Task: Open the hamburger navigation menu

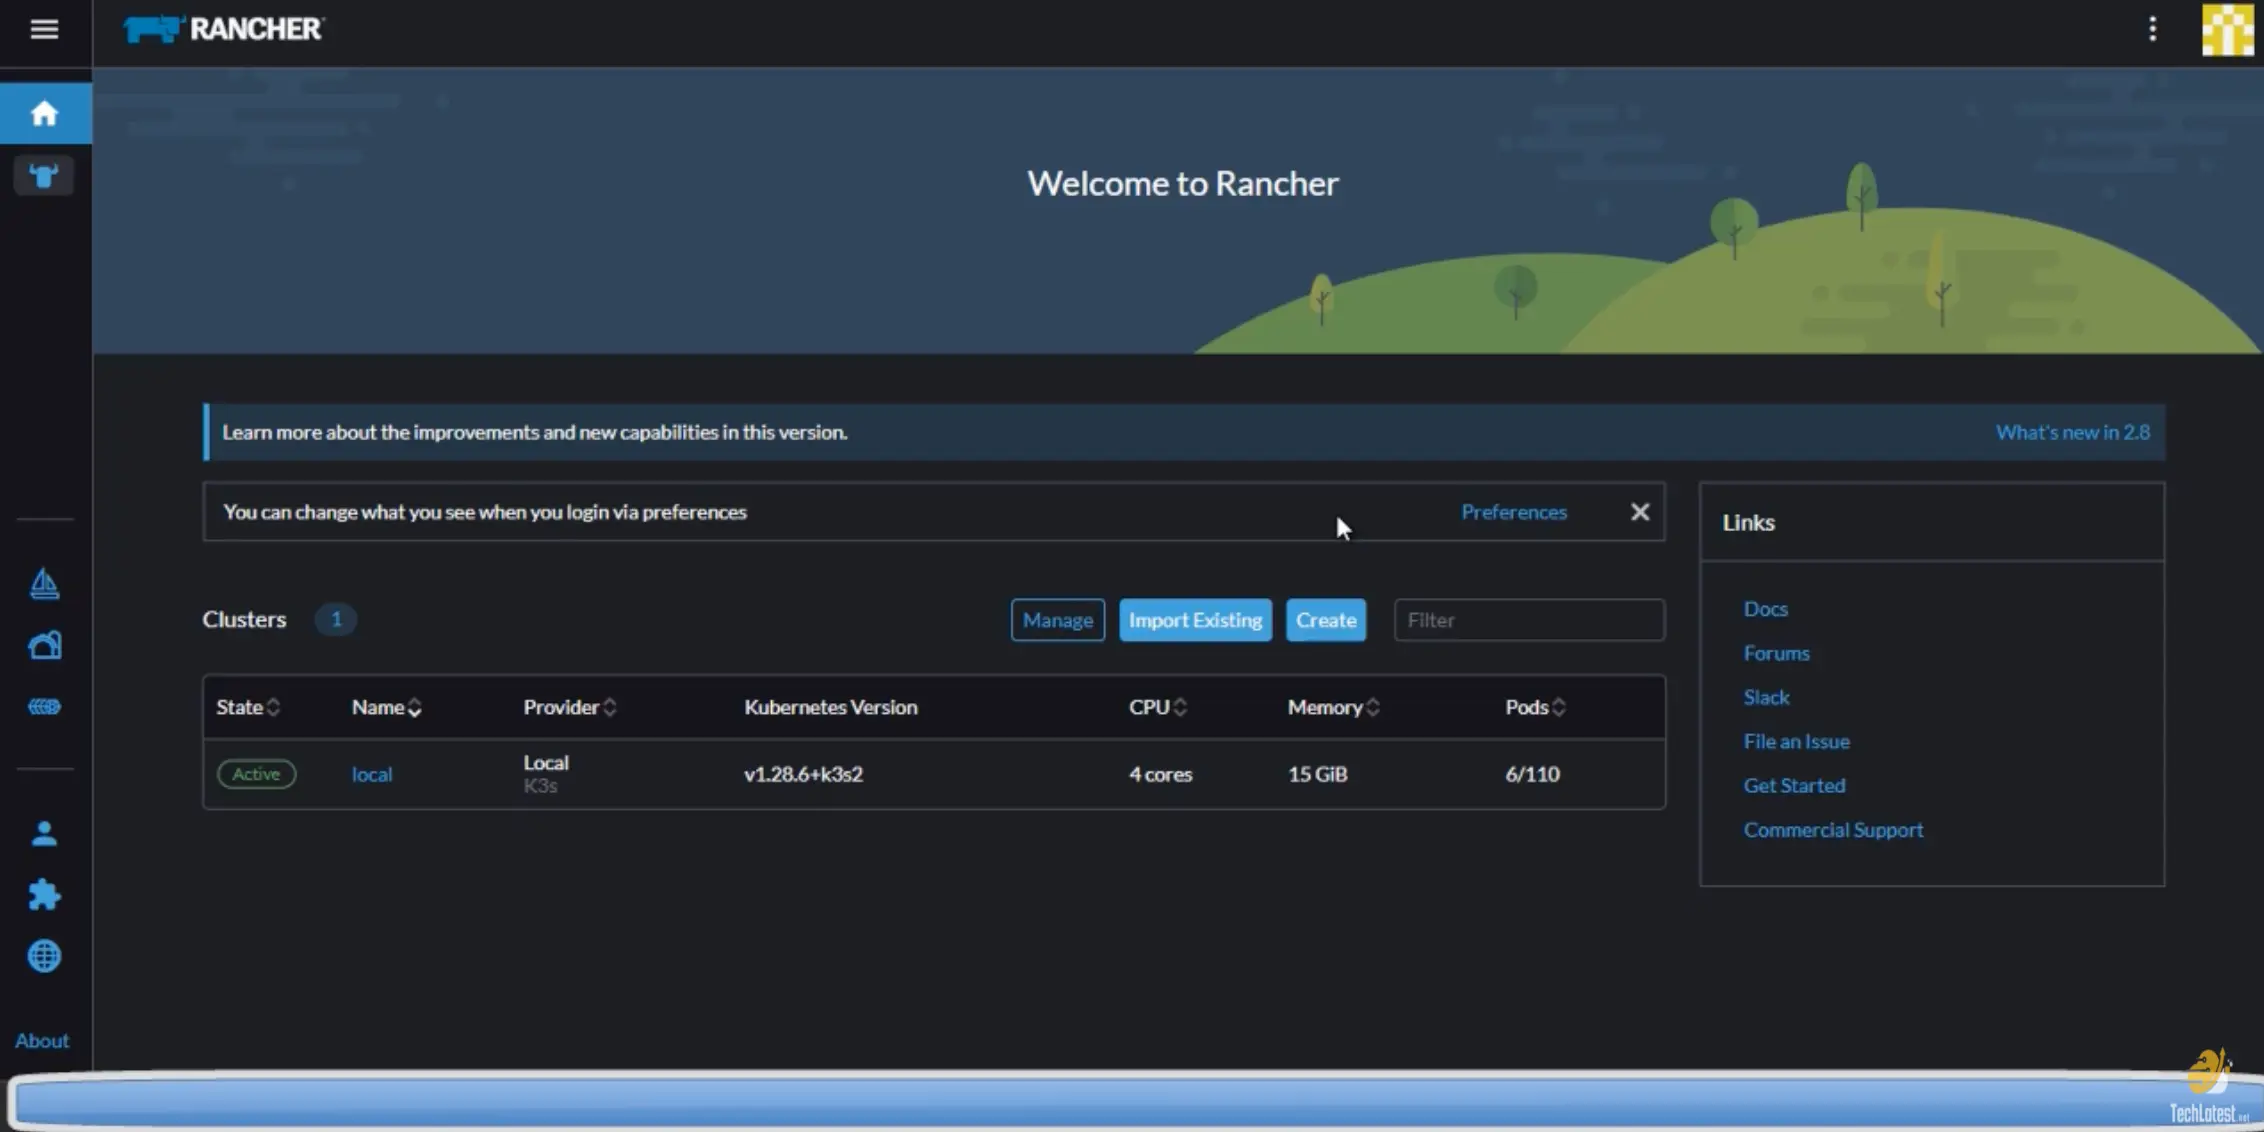Action: pos(45,30)
